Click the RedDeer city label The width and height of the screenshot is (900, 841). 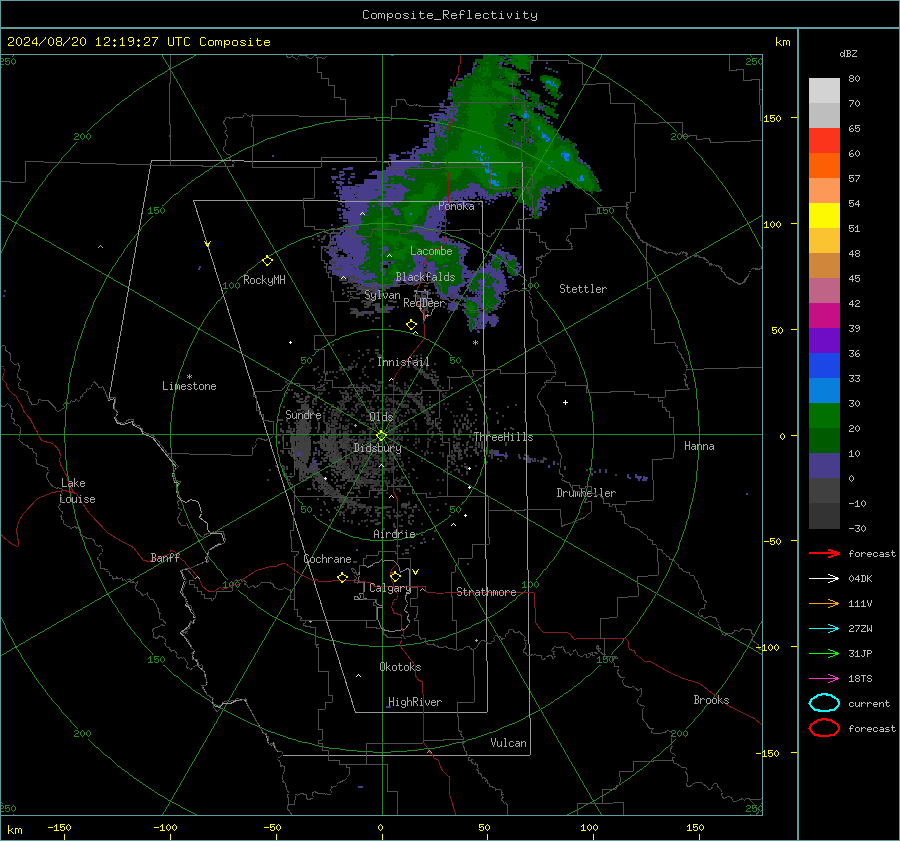tap(424, 303)
